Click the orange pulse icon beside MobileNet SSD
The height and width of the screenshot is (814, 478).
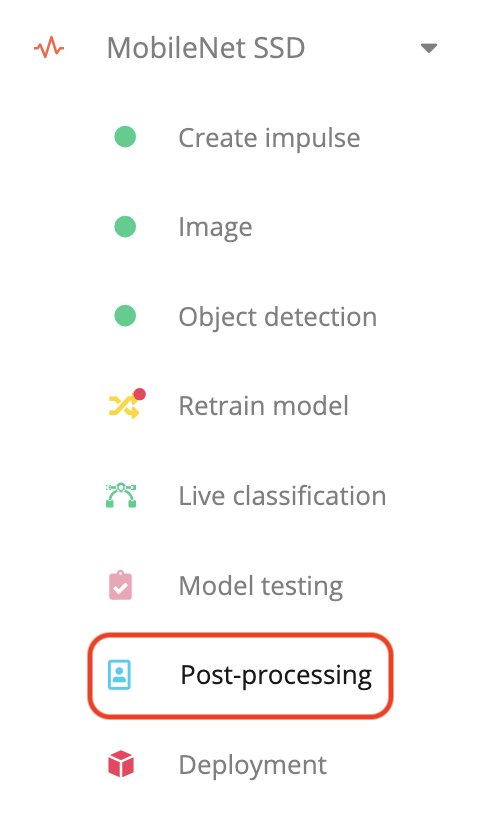tap(49, 48)
